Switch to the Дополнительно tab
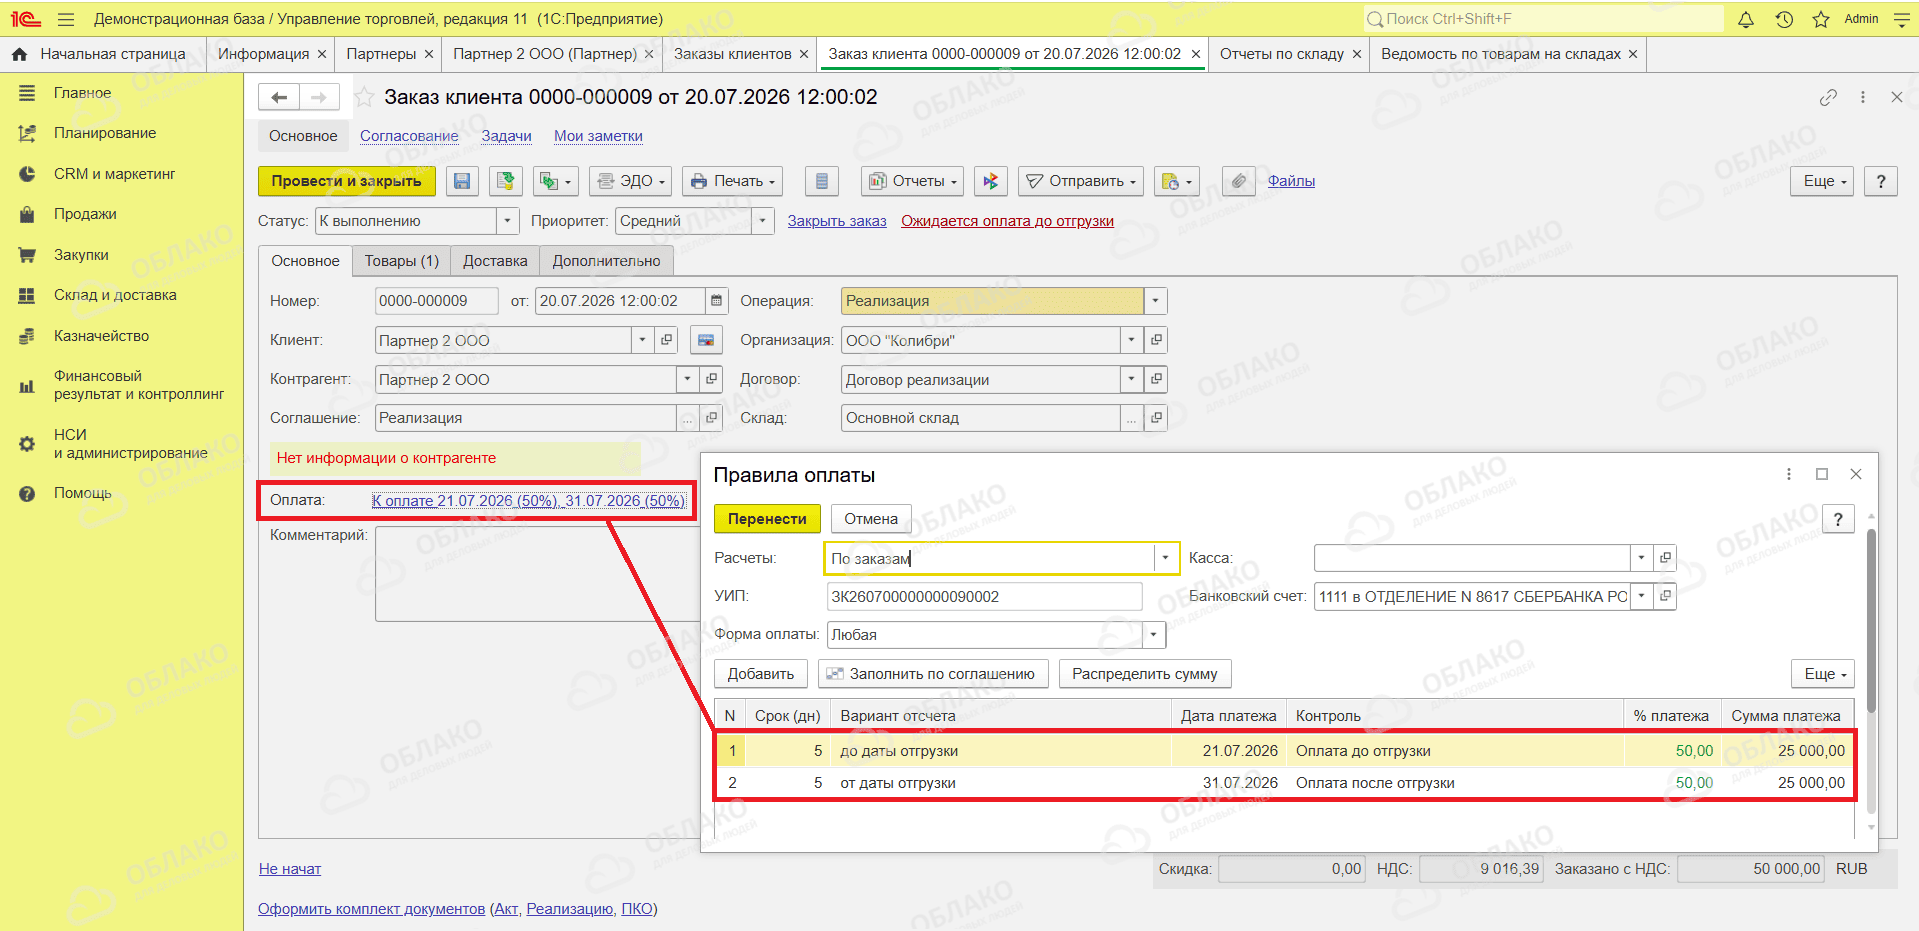1919x931 pixels. tap(606, 261)
